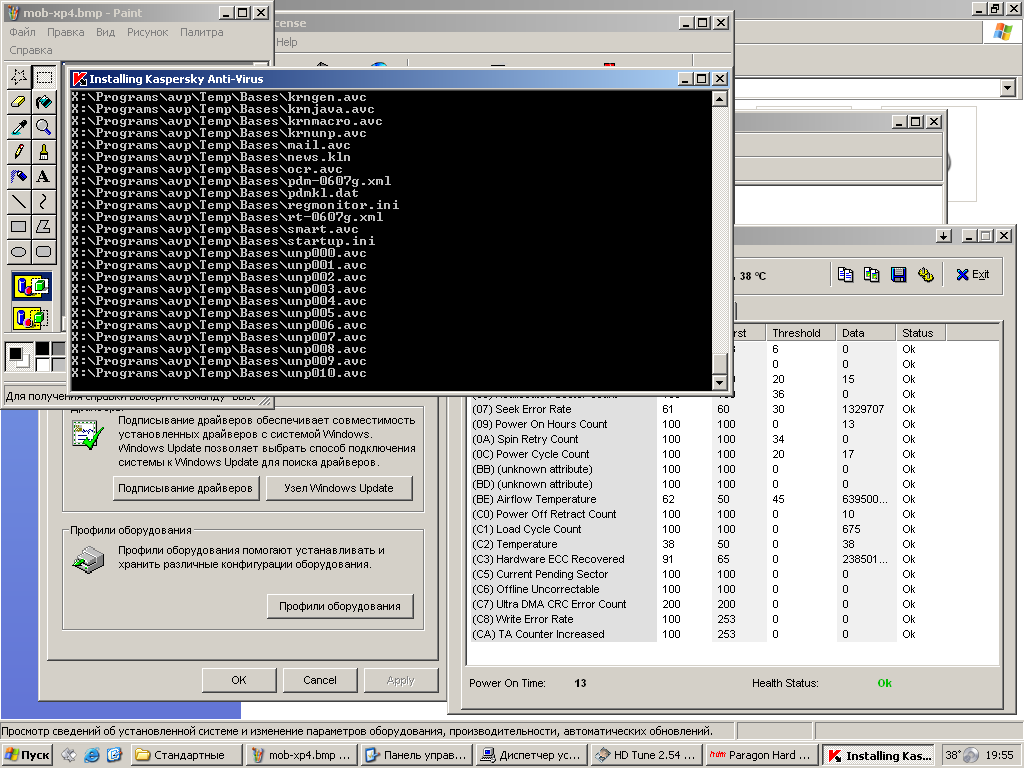Click HD Tune's copy text info icon
The width and height of the screenshot is (1024, 768).
point(846,275)
